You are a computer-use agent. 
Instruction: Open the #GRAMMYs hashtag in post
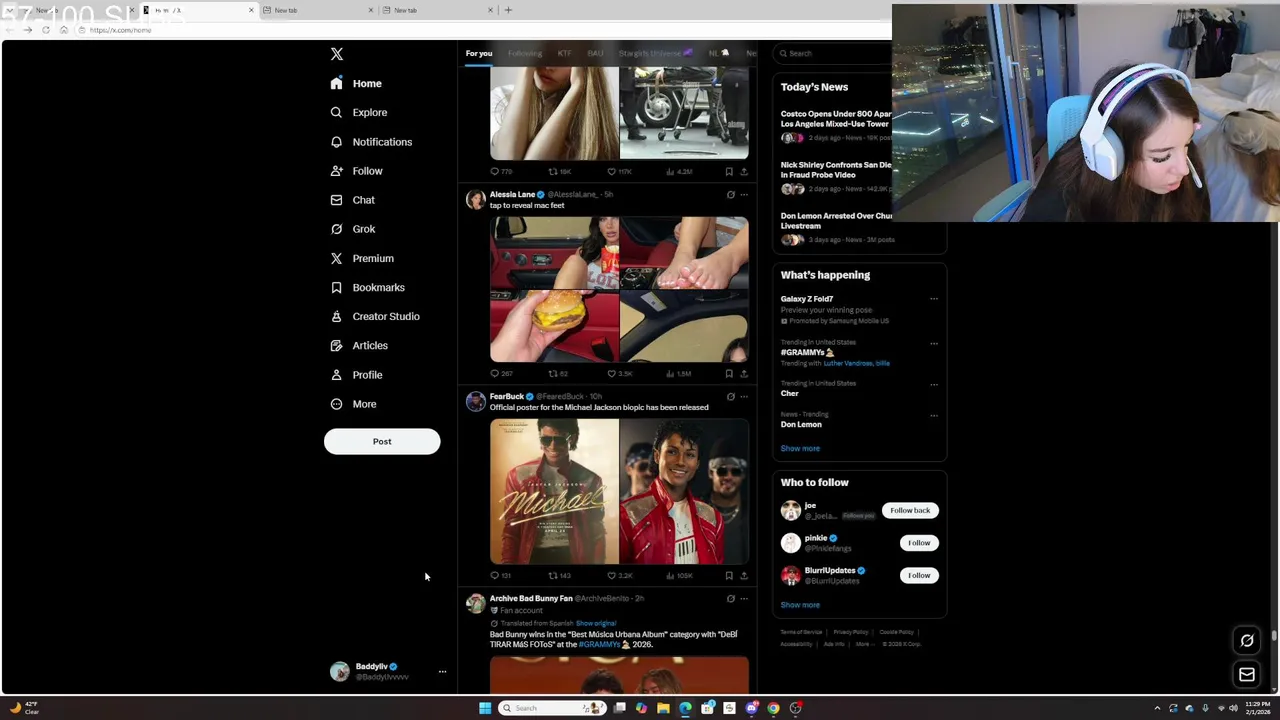(x=599, y=645)
